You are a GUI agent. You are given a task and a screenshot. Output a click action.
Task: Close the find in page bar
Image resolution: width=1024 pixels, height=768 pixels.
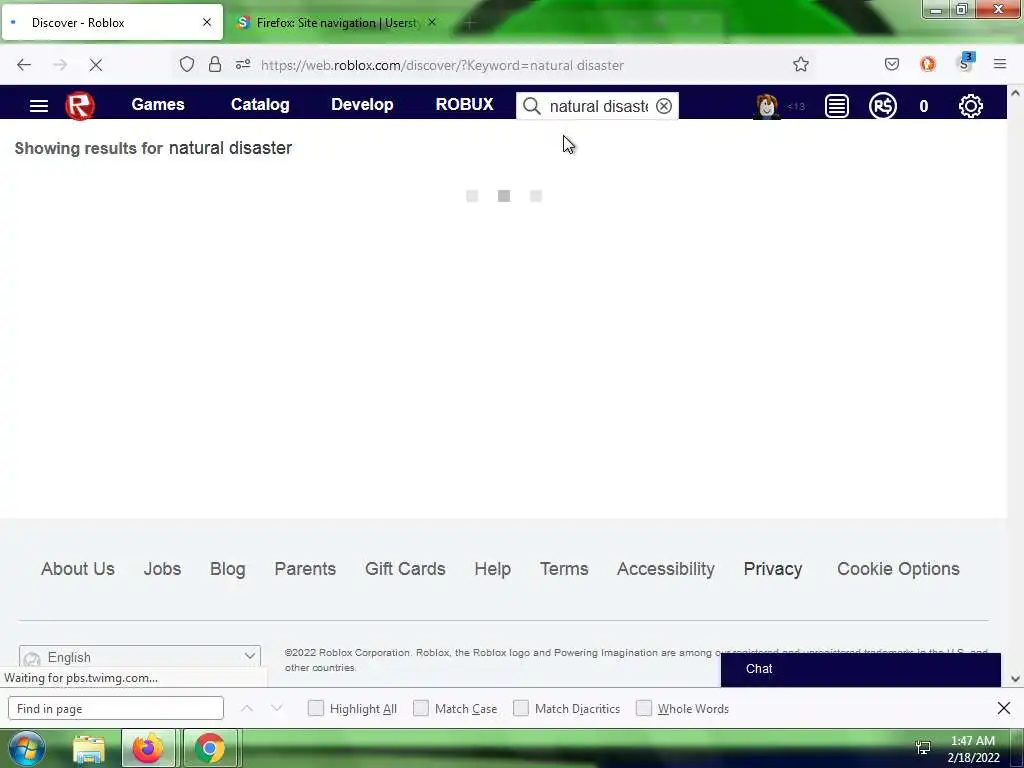coord(1004,708)
